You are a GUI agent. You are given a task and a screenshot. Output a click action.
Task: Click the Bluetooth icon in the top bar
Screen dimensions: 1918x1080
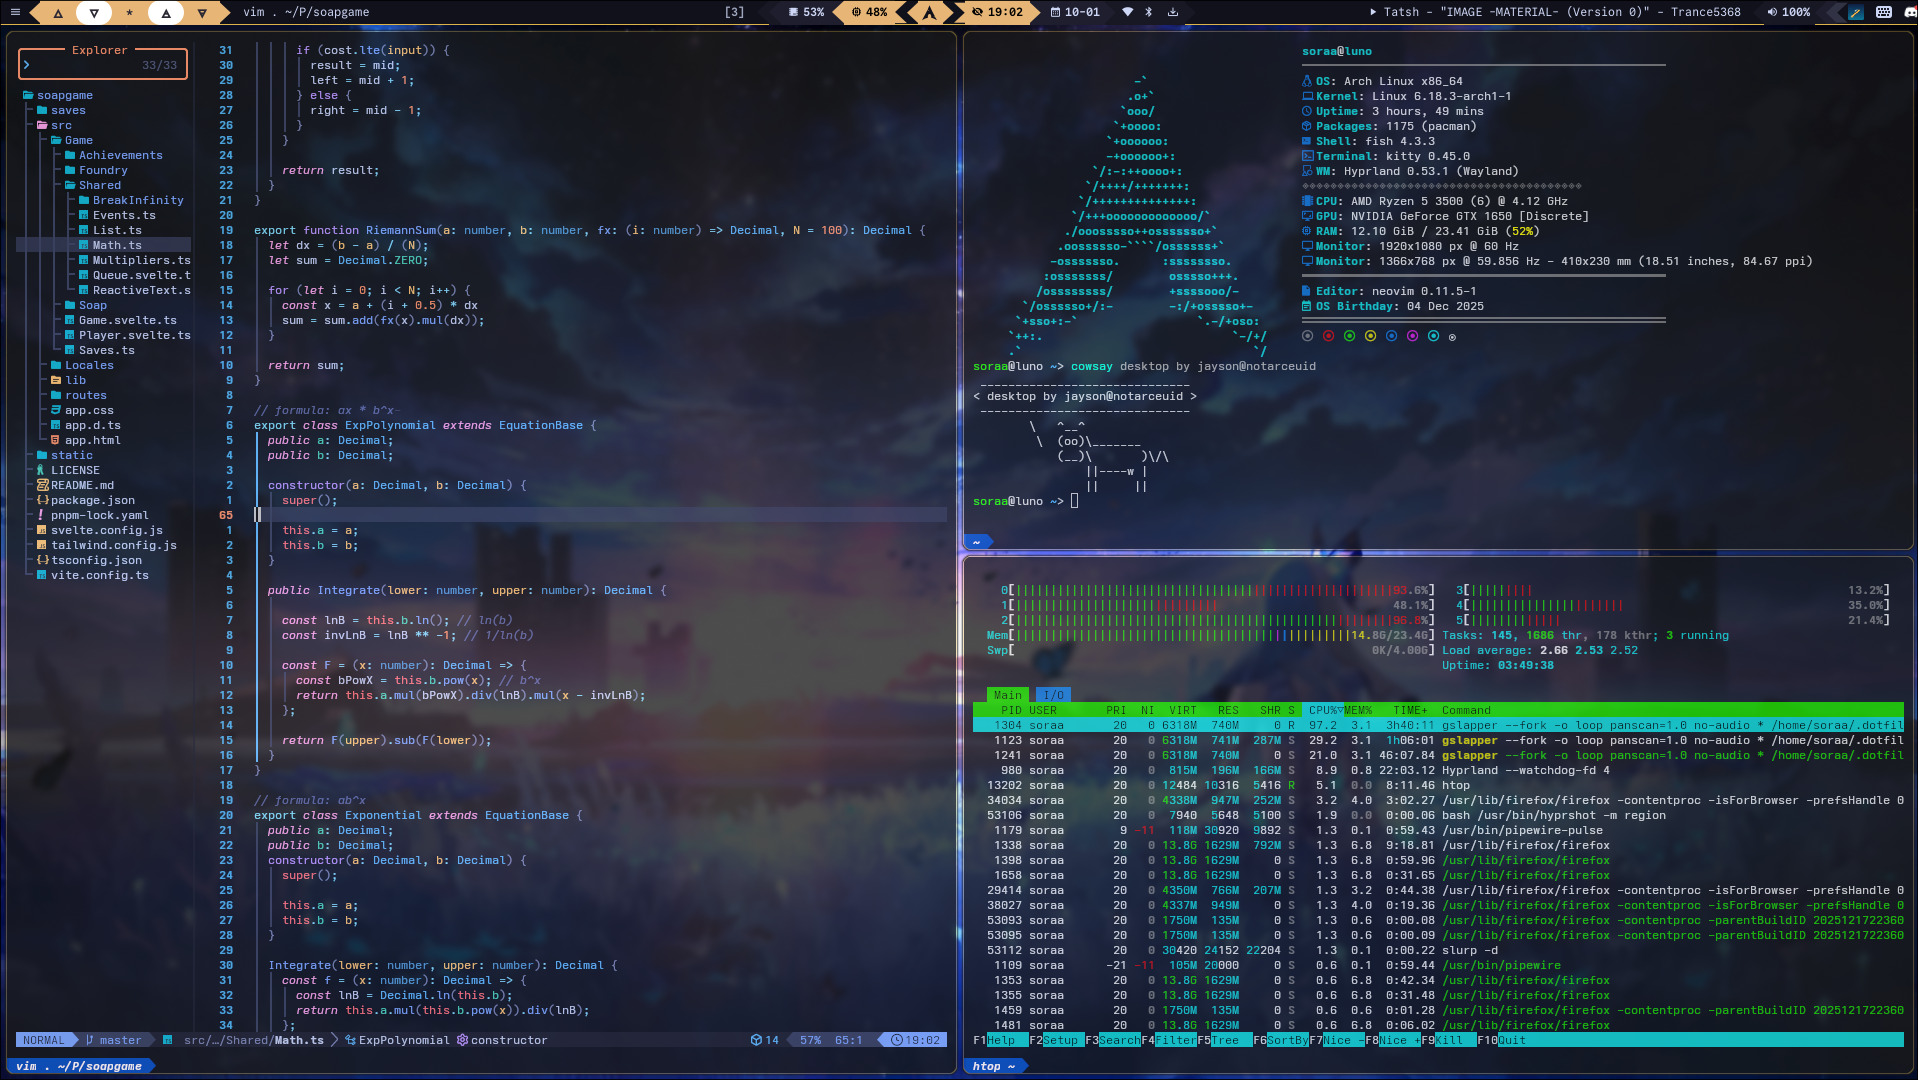pyautogui.click(x=1148, y=12)
